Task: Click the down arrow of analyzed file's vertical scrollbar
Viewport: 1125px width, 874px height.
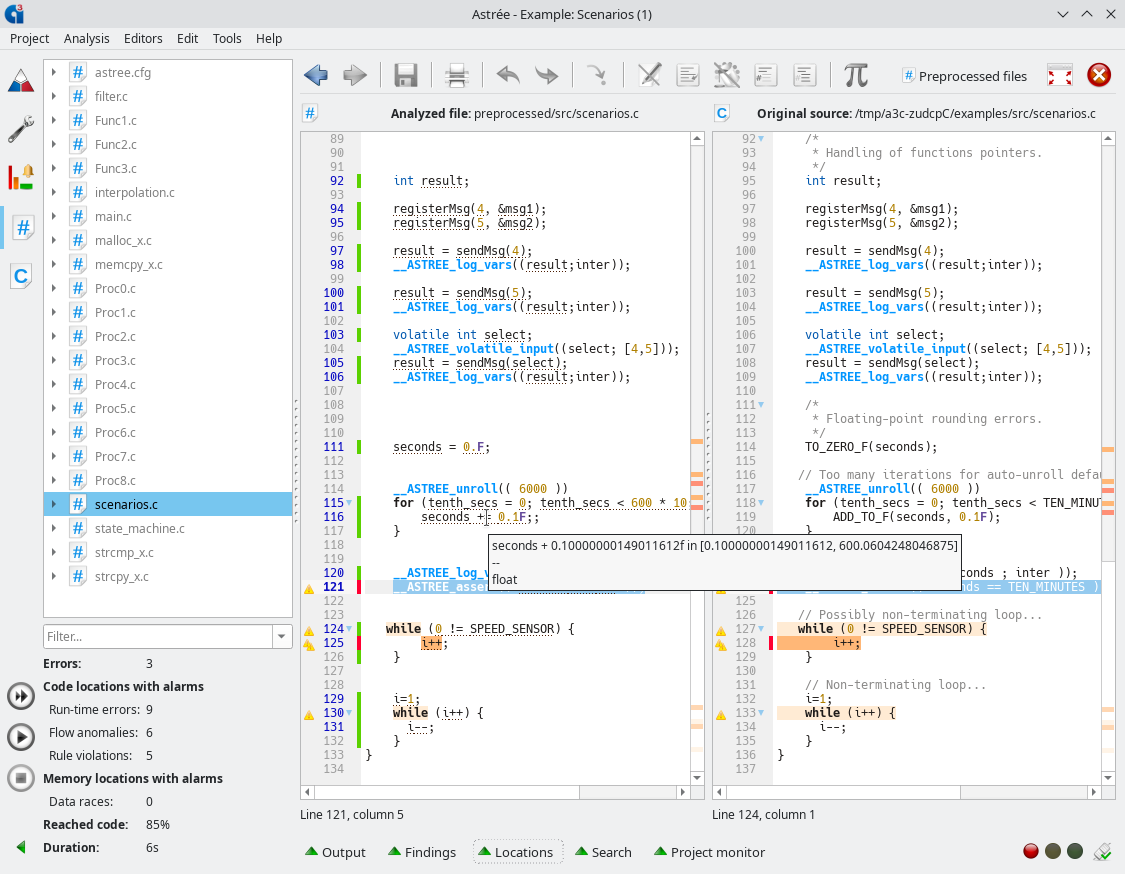Action: [x=697, y=778]
